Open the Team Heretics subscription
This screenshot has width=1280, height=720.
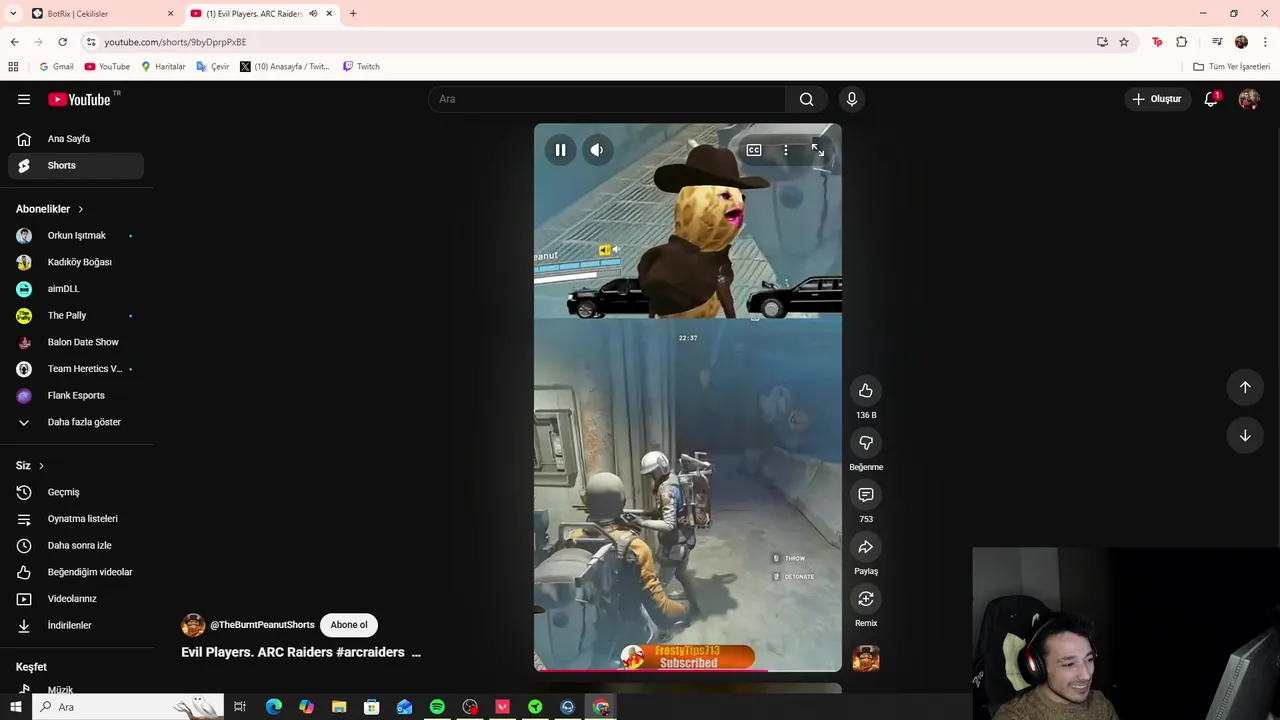coord(76,369)
